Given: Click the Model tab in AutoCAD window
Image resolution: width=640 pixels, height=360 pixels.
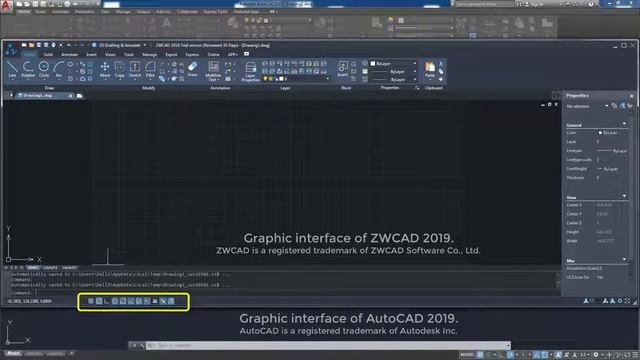Looking at the screenshot, I should click(x=13, y=353).
